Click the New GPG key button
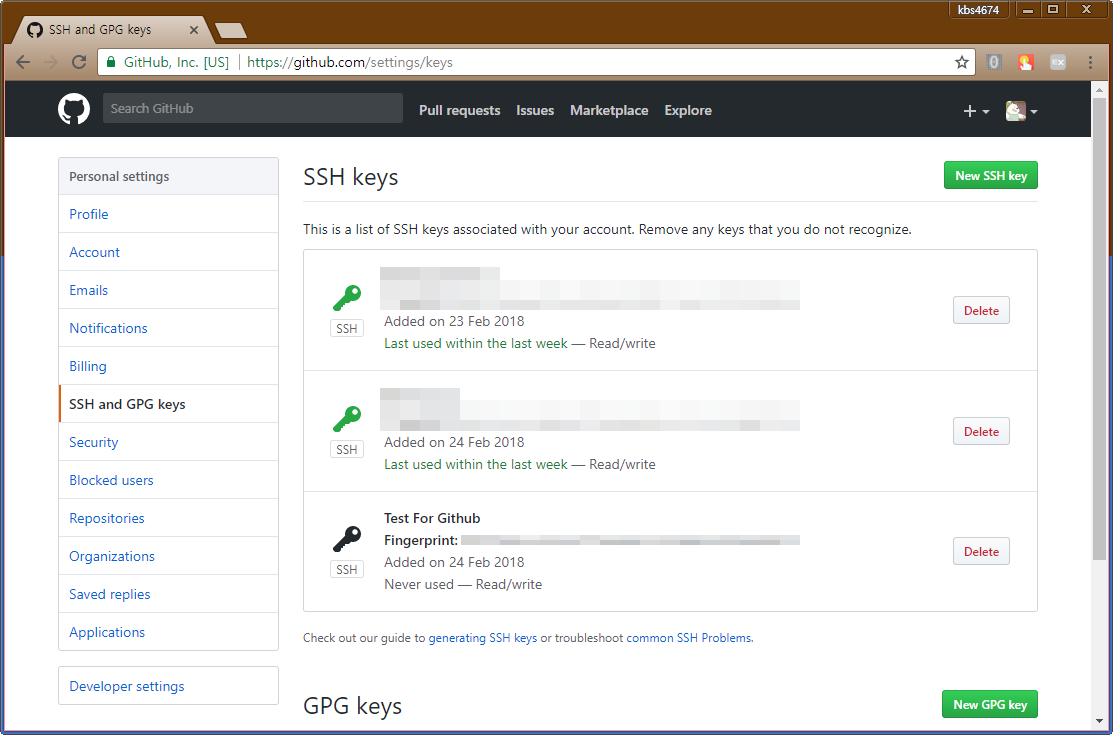Screen dimensions: 1113x735 (x=989, y=704)
